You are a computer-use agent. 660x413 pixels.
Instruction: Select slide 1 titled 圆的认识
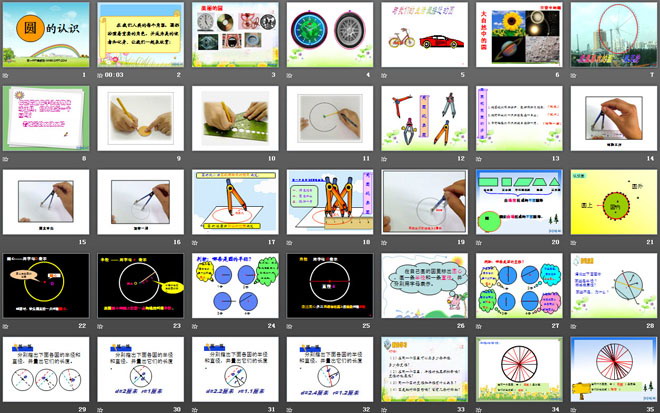46,35
